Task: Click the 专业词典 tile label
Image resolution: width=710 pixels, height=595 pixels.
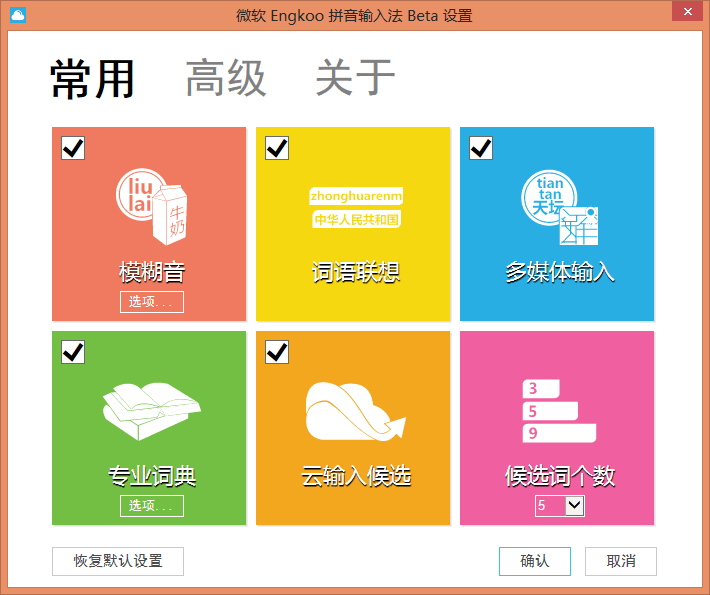Action: [152, 476]
